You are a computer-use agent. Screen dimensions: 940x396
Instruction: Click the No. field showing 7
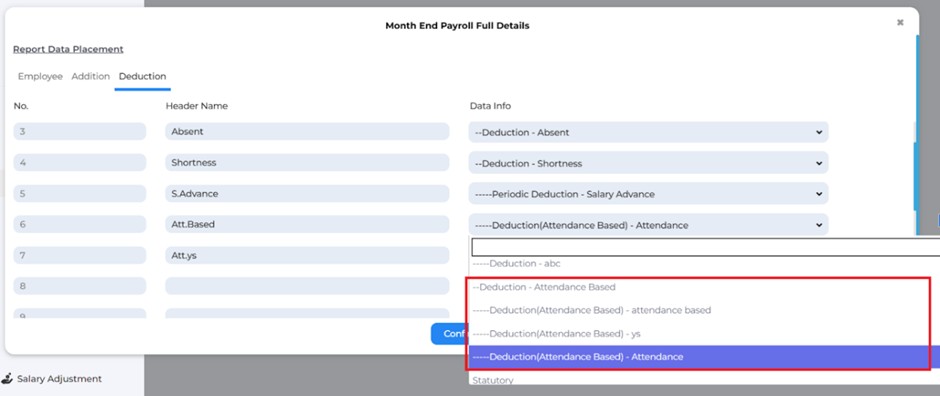coord(80,255)
